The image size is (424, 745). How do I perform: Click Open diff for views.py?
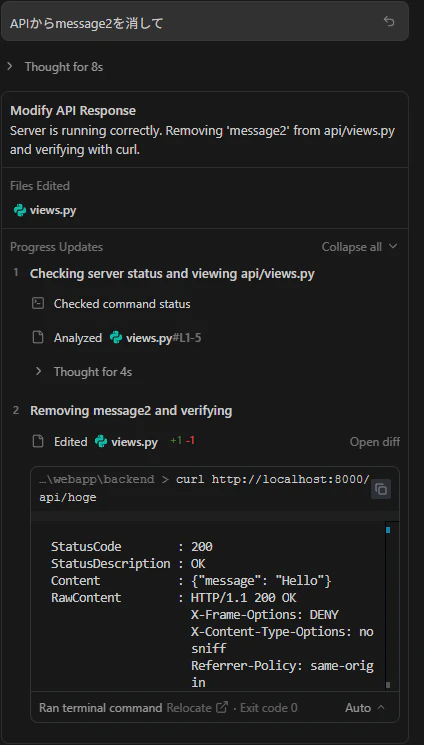coord(375,442)
